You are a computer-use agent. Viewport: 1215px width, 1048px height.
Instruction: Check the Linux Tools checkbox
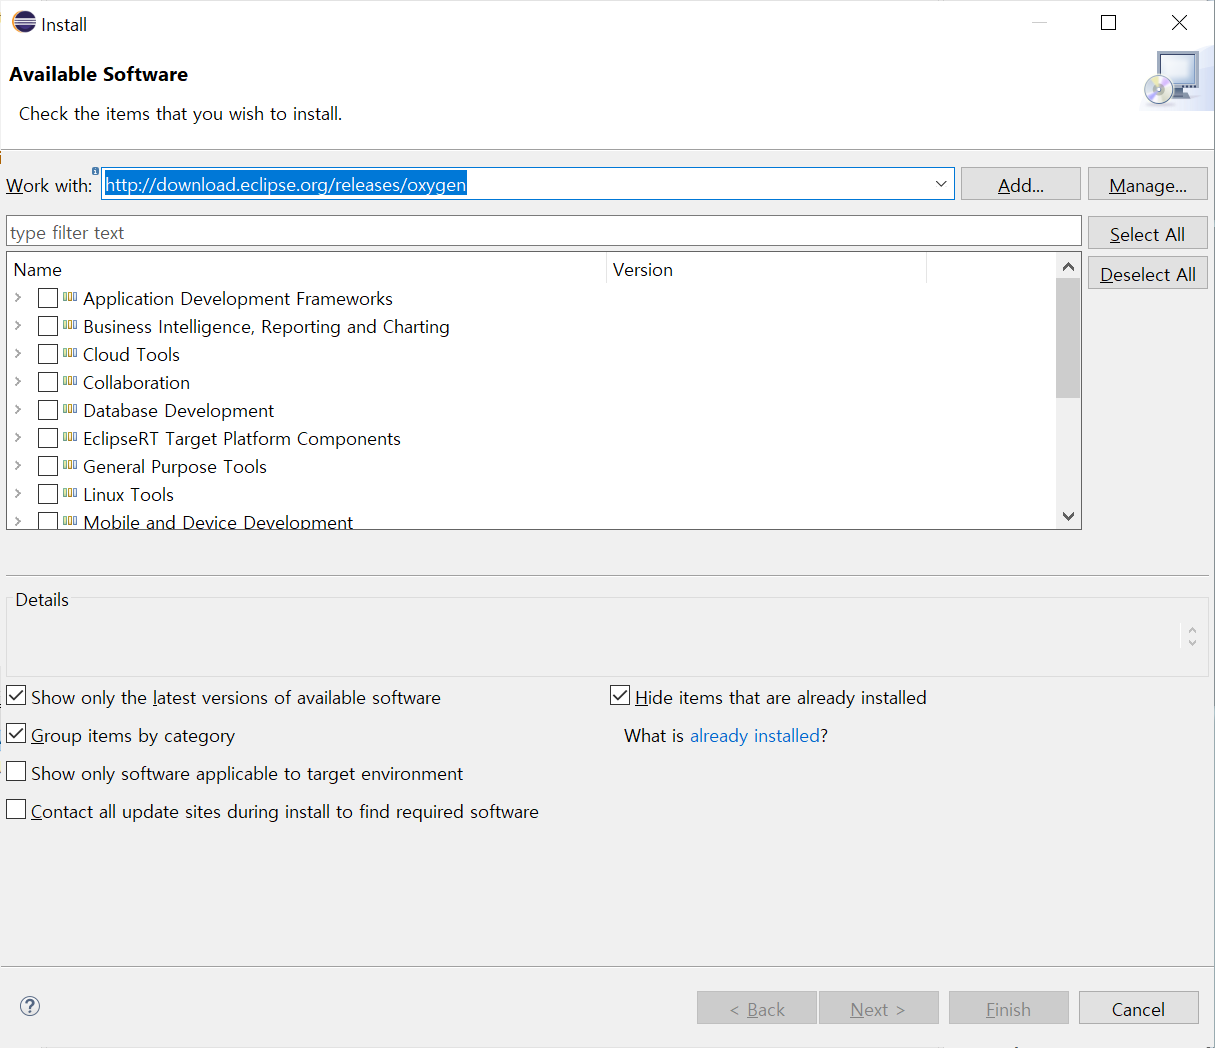[x=48, y=494]
